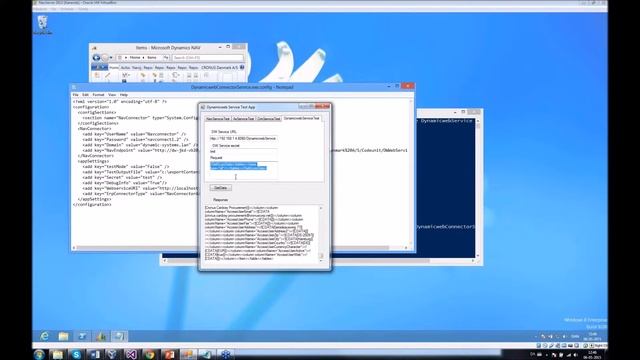Open VirtualBox from host taskbar
The width and height of the screenshot is (640, 360).
112,354
